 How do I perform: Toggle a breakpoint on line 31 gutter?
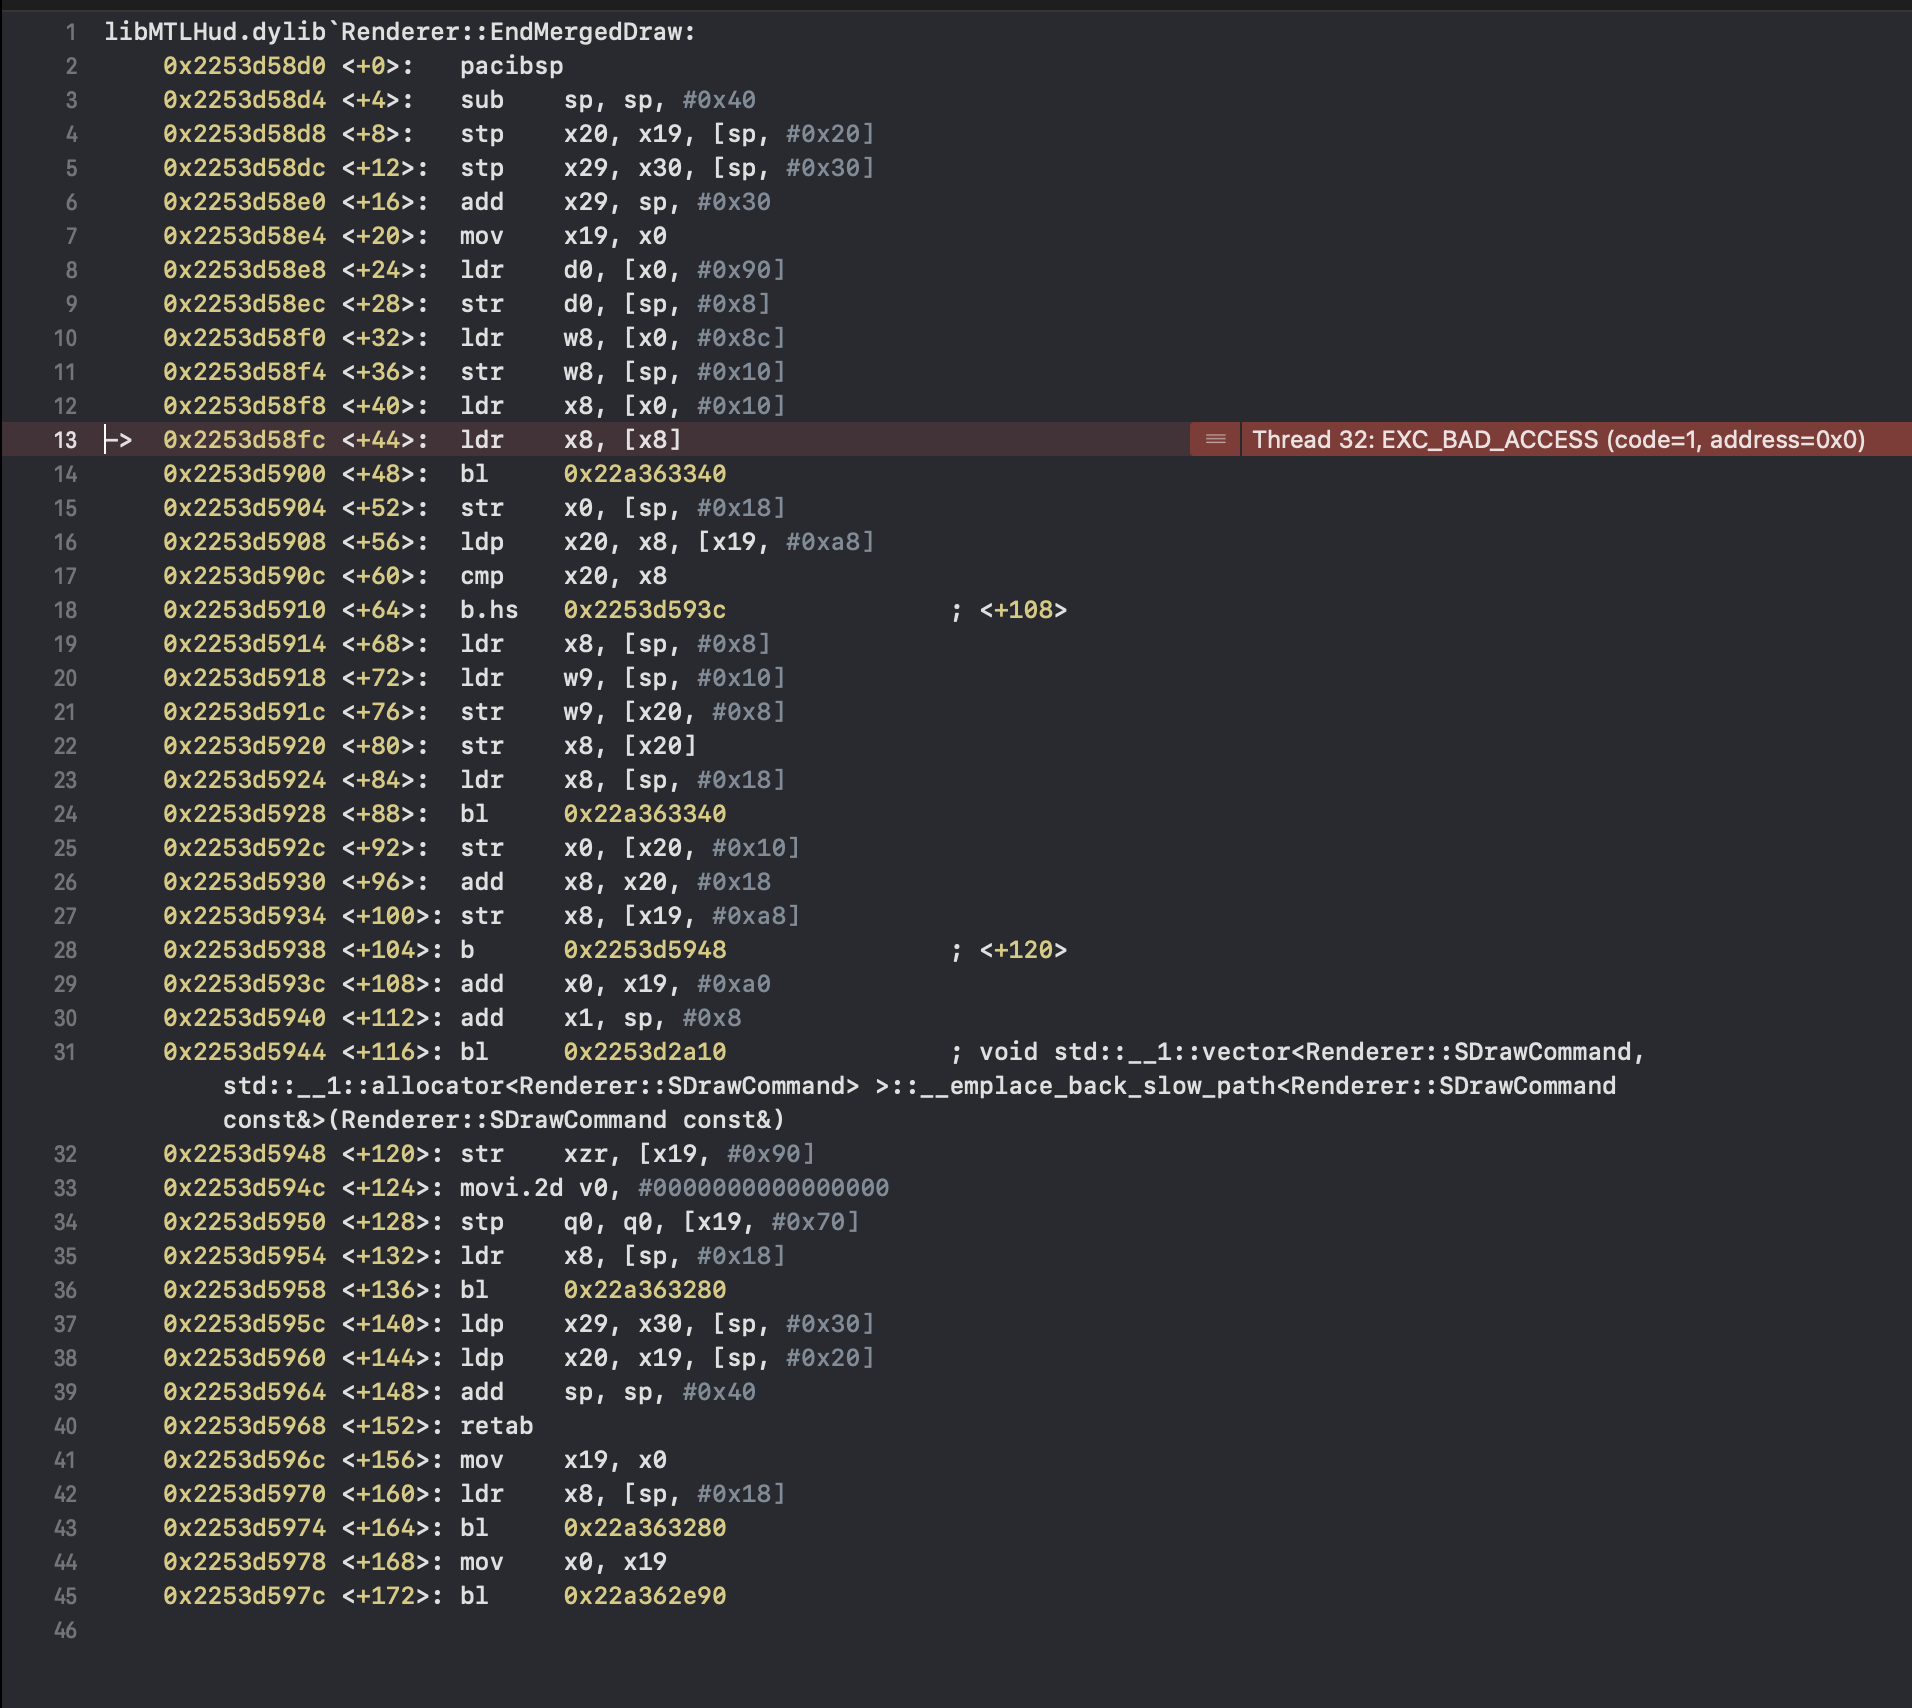click(66, 1051)
